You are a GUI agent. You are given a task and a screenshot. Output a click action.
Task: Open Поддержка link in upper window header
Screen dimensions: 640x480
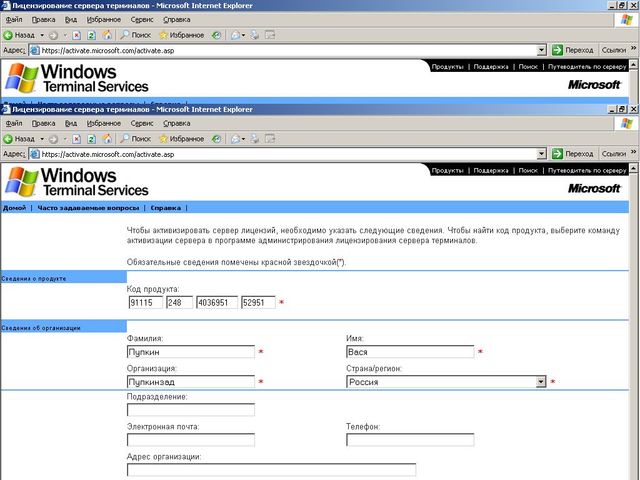click(x=491, y=67)
